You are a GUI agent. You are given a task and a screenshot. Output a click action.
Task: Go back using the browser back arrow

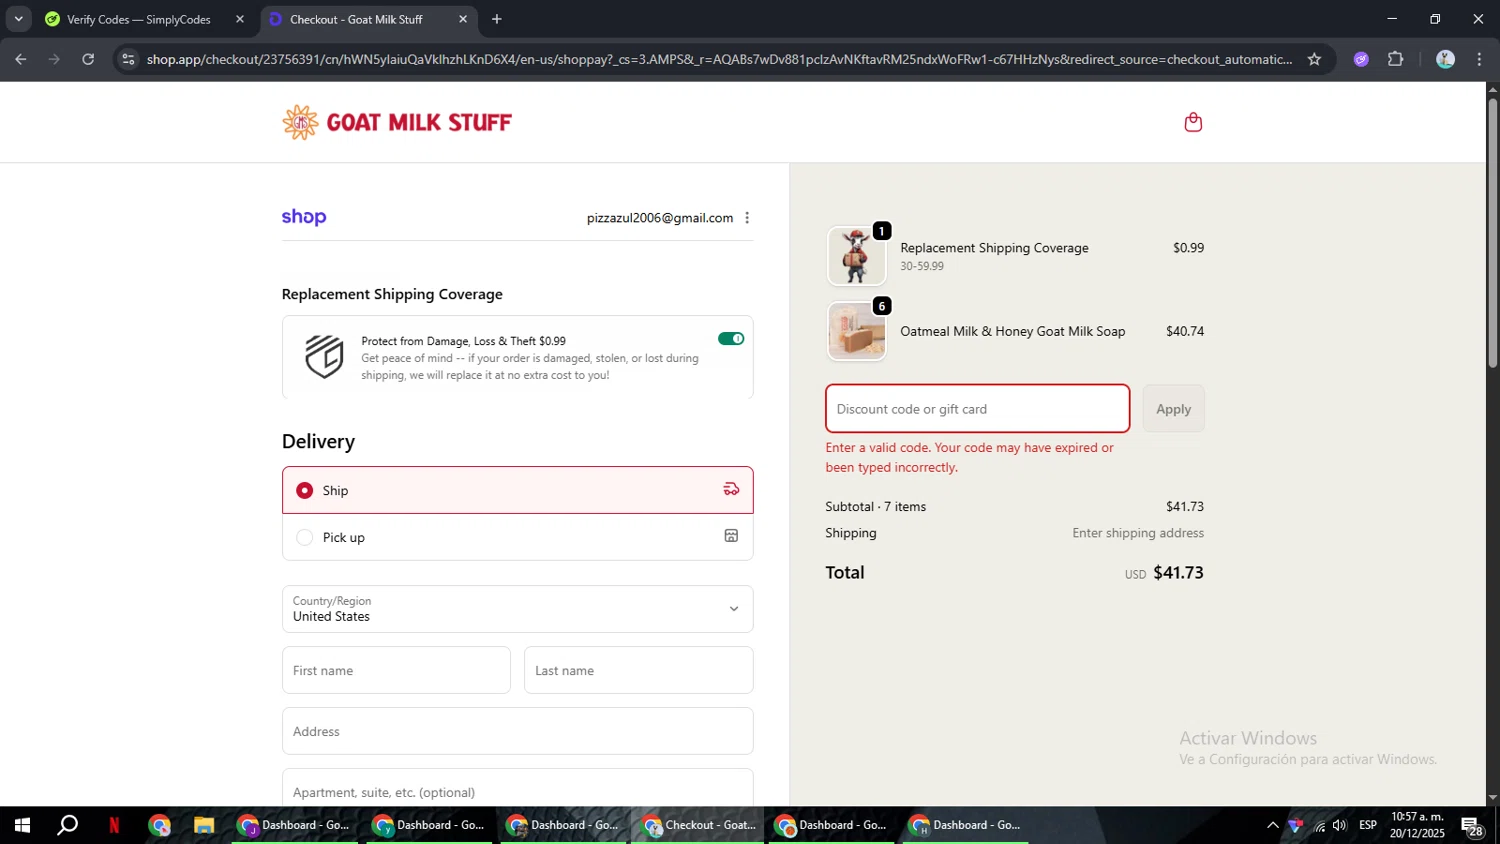pyautogui.click(x=20, y=59)
